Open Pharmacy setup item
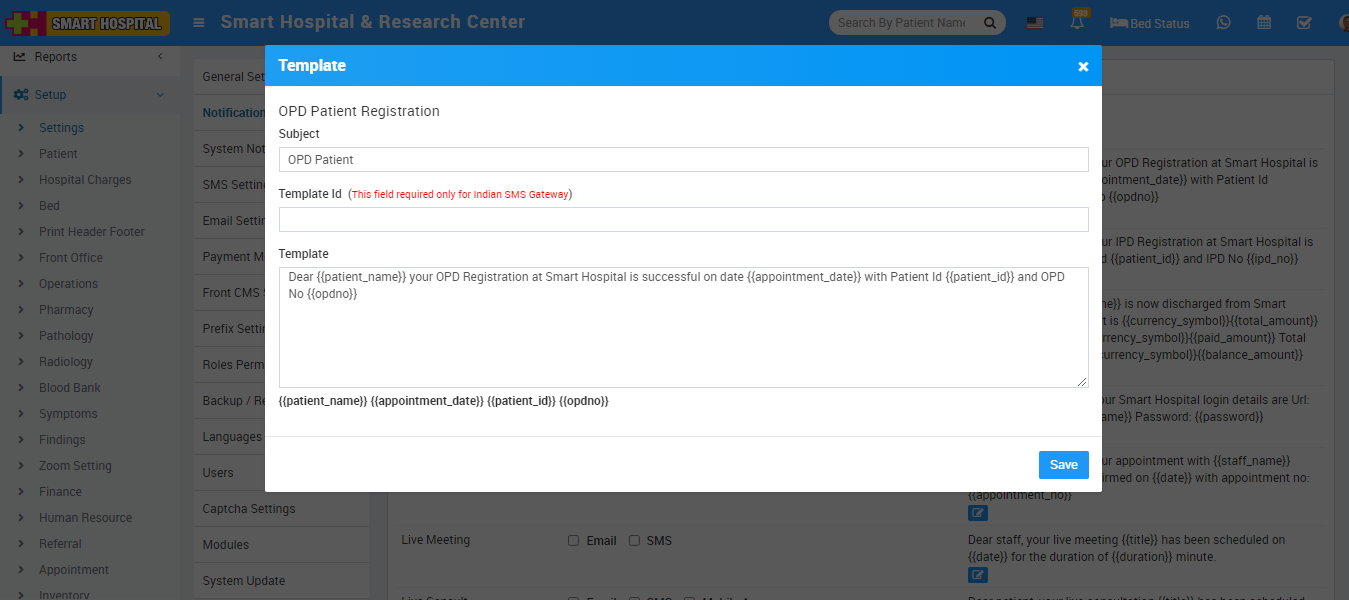 (66, 310)
